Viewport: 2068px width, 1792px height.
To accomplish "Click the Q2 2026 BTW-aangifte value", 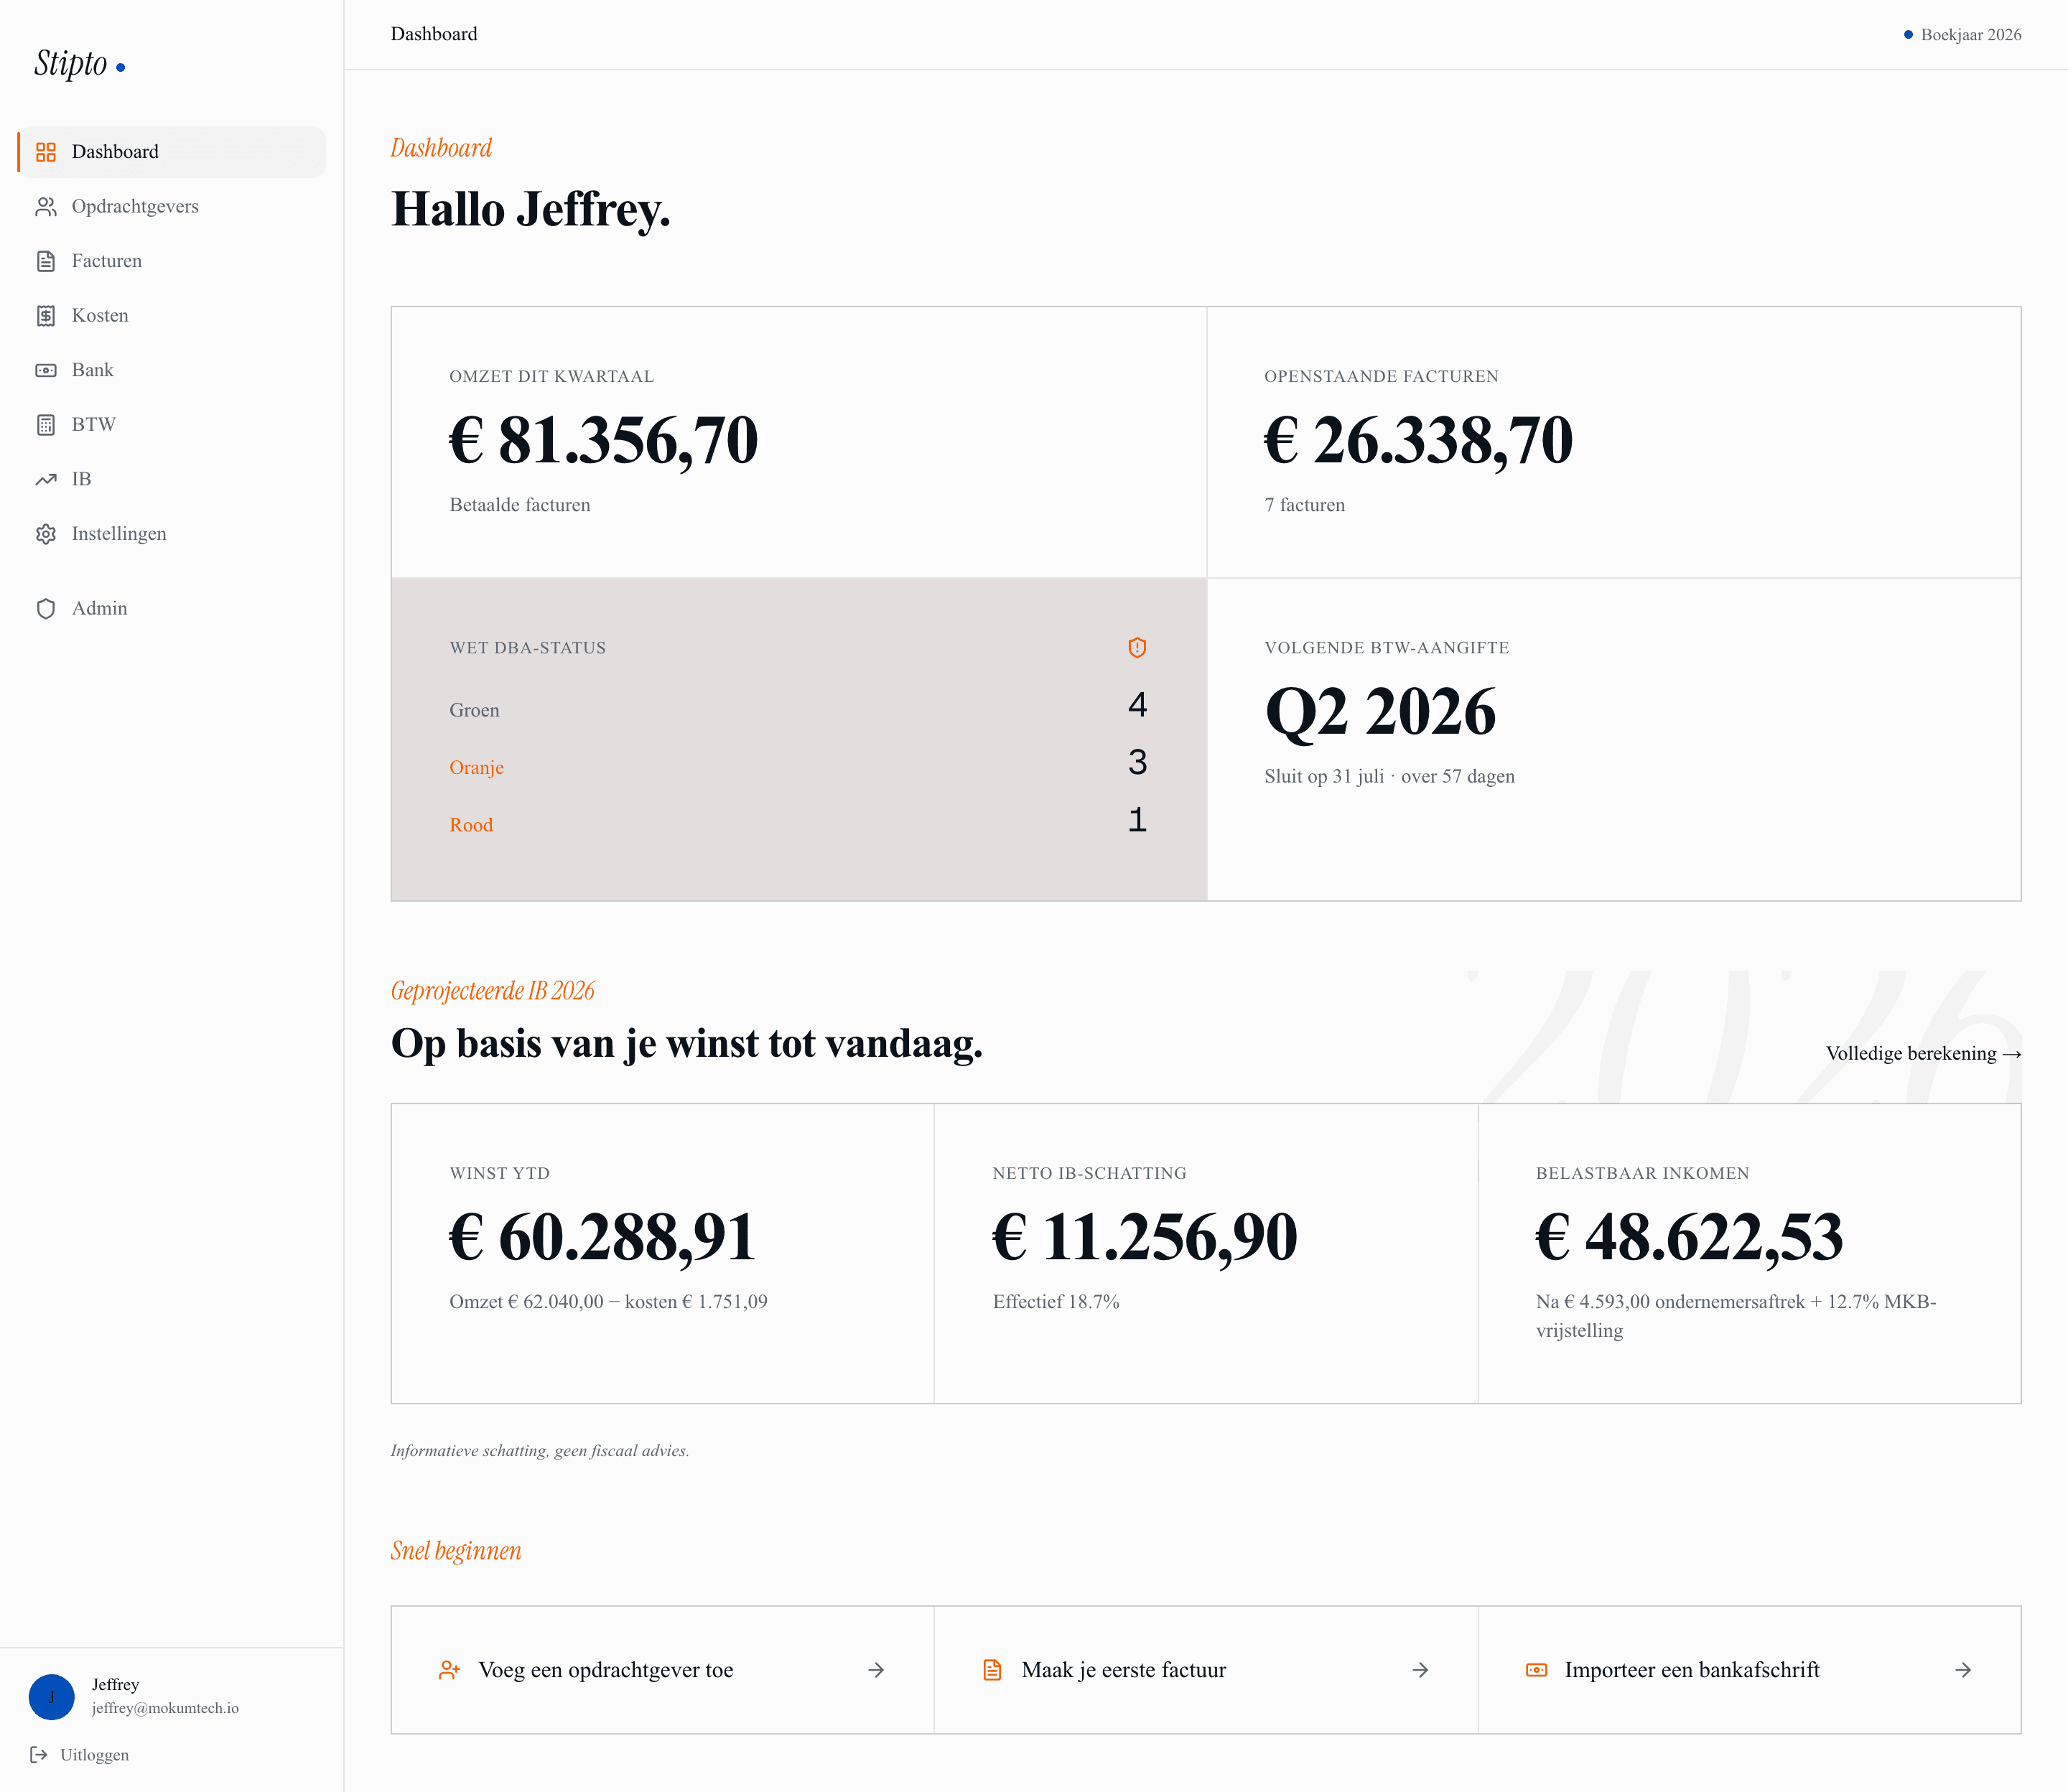I will pyautogui.click(x=1380, y=713).
